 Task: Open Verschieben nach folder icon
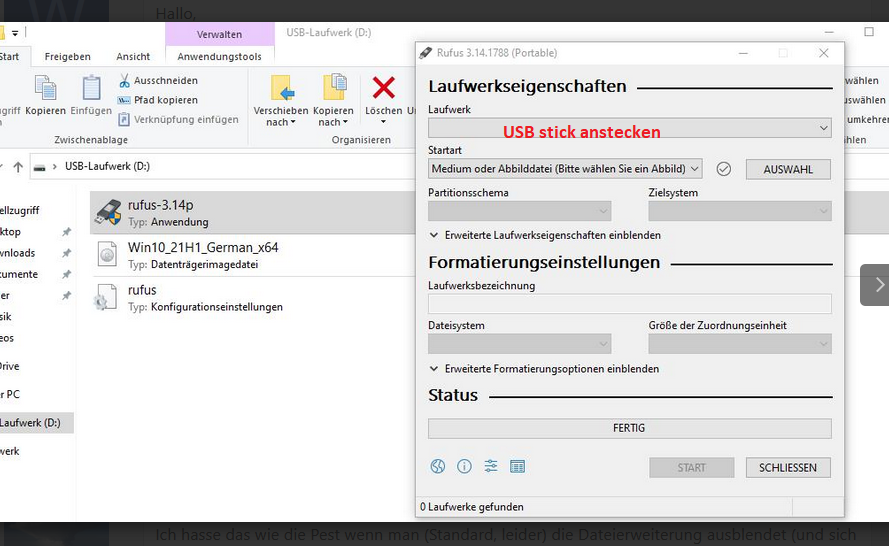(282, 88)
